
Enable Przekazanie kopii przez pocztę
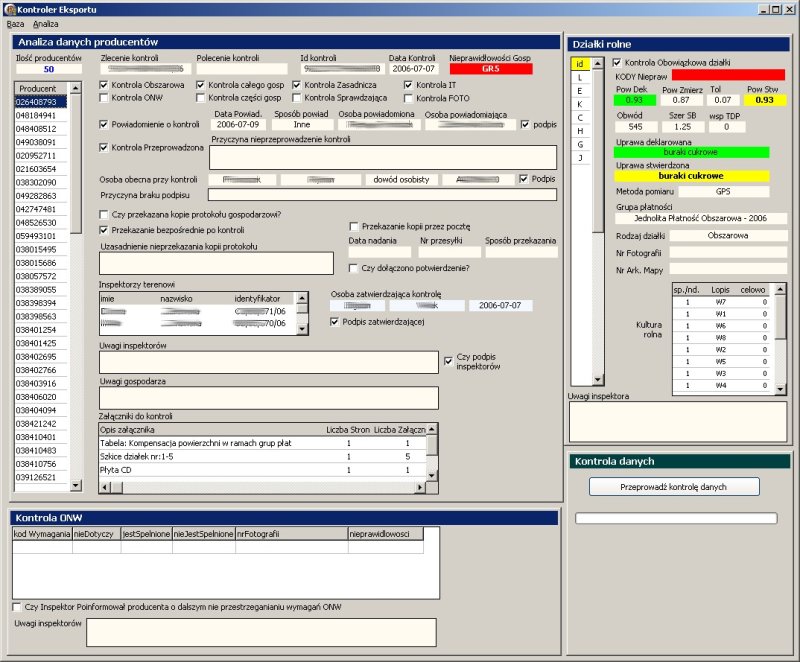(354, 226)
